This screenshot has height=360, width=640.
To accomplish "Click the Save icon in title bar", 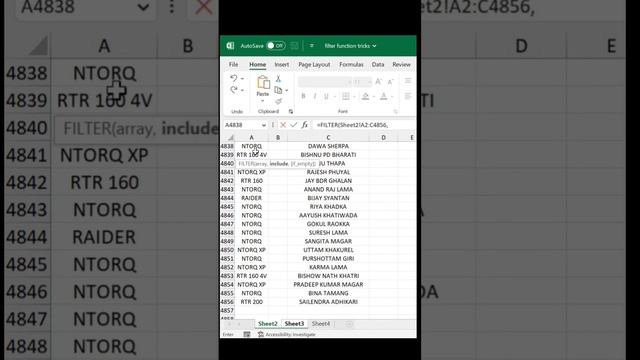I will pyautogui.click(x=294, y=46).
